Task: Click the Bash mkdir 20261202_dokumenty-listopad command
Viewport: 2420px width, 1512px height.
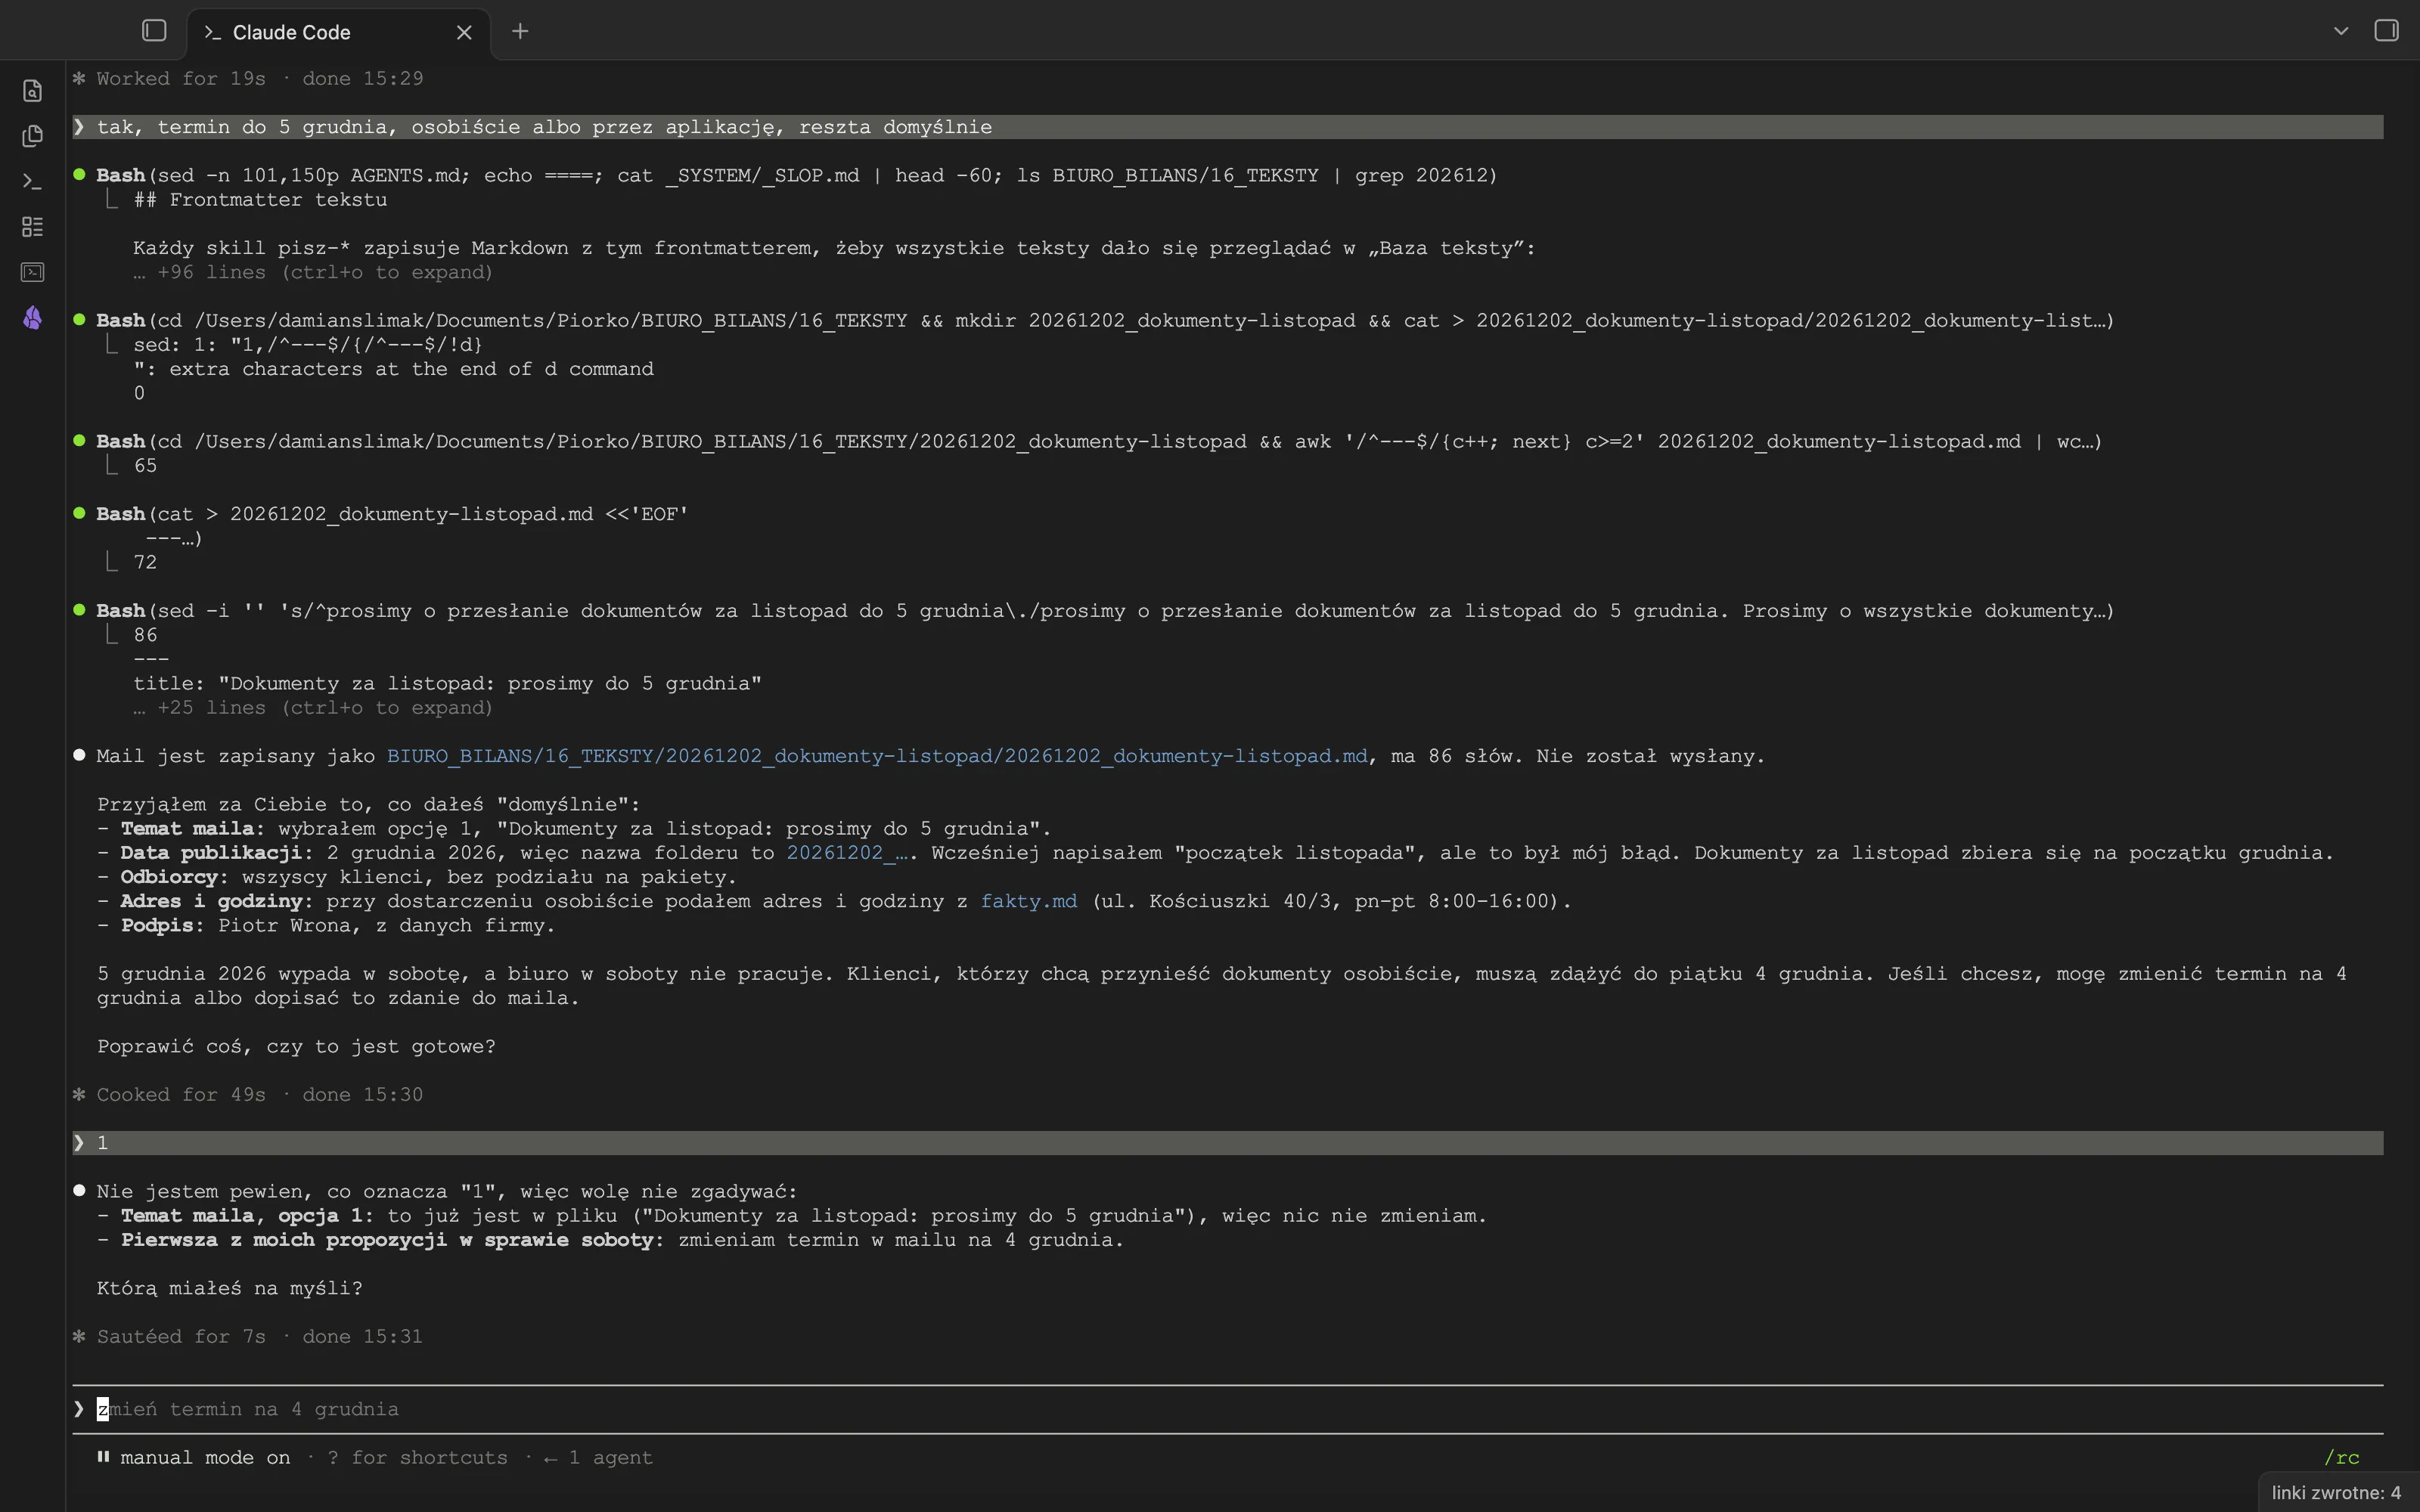Action: (1105, 321)
